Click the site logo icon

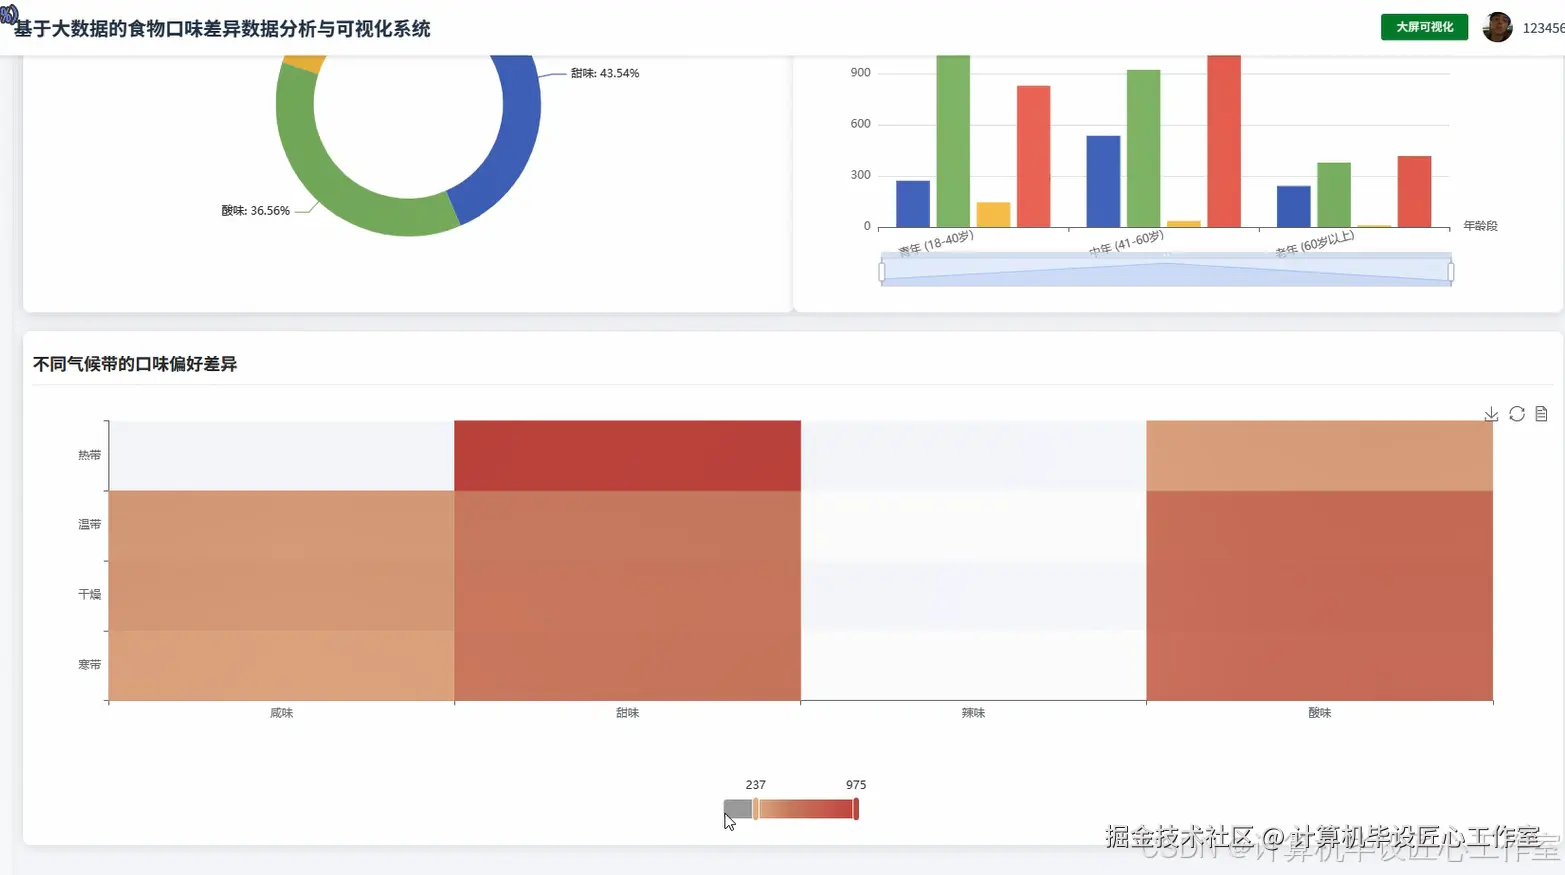click(x=9, y=14)
